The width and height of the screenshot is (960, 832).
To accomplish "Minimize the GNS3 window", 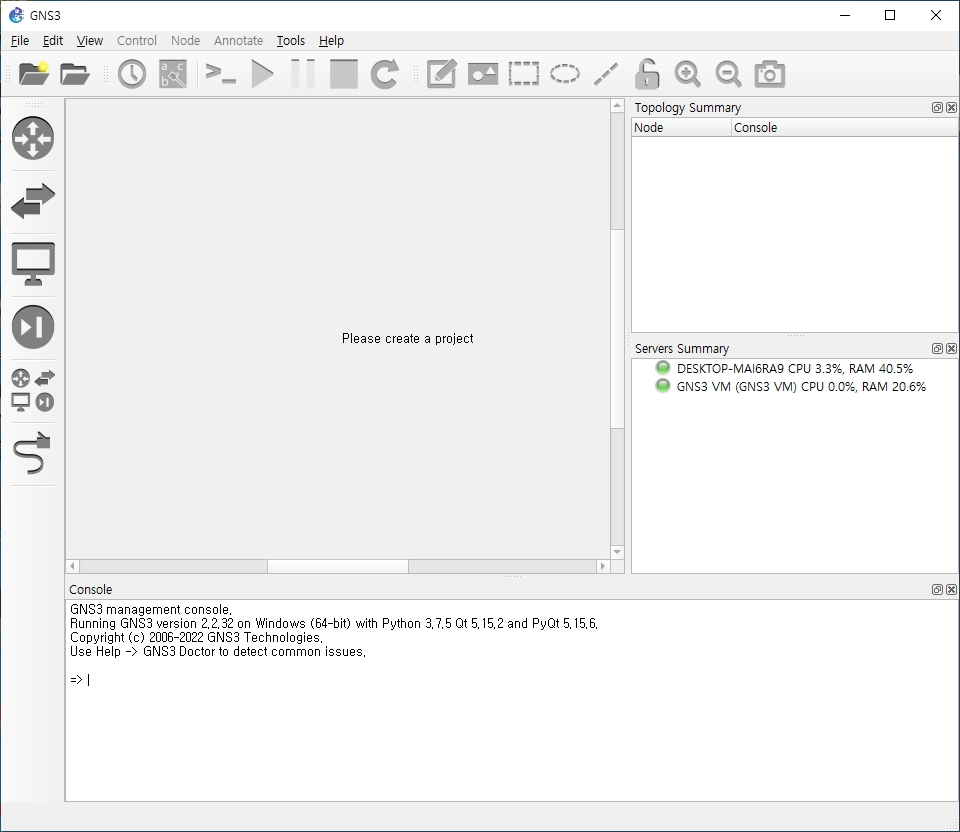I will [846, 15].
